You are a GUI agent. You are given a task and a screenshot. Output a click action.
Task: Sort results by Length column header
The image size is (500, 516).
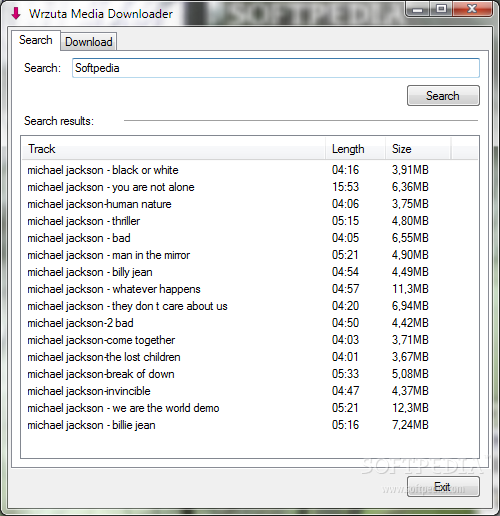355,149
